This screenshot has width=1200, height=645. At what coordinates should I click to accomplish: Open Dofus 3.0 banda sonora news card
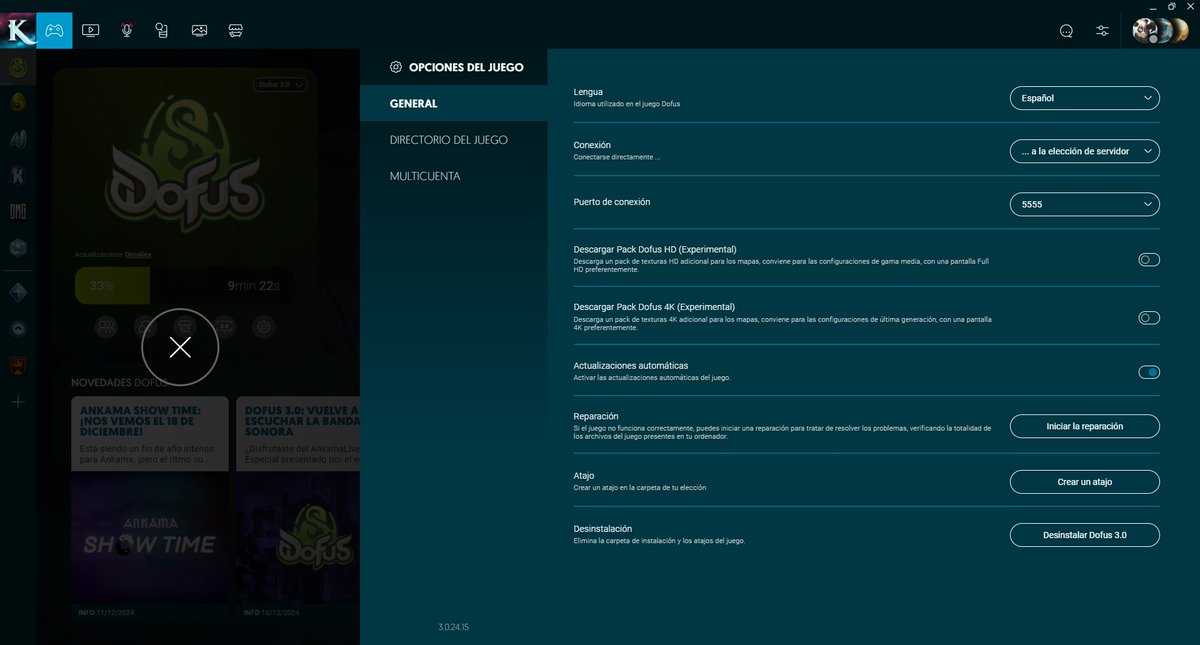[297, 509]
